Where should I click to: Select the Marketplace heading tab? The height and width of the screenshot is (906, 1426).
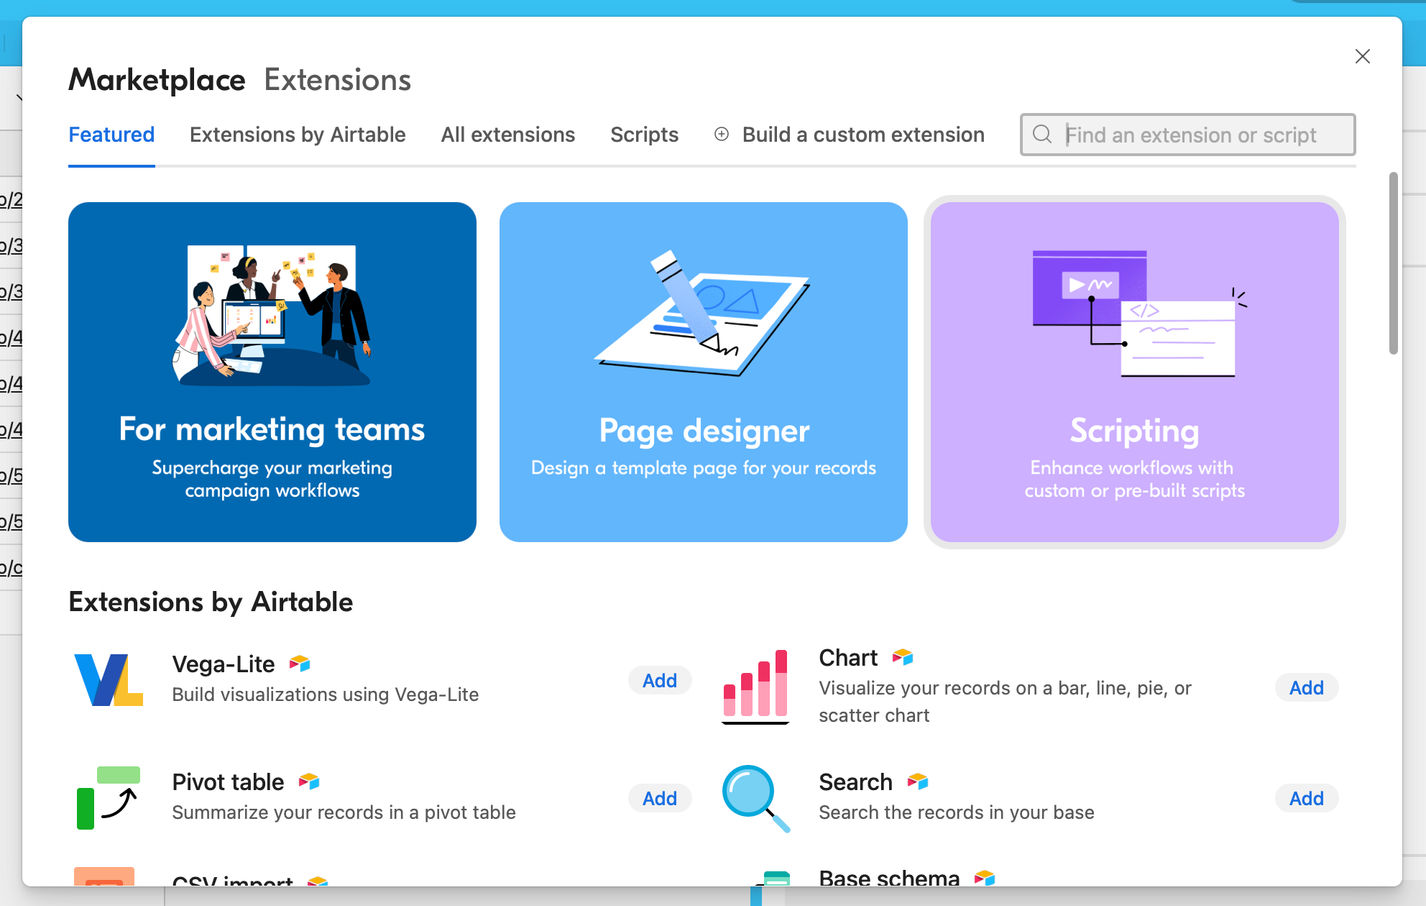tap(157, 80)
